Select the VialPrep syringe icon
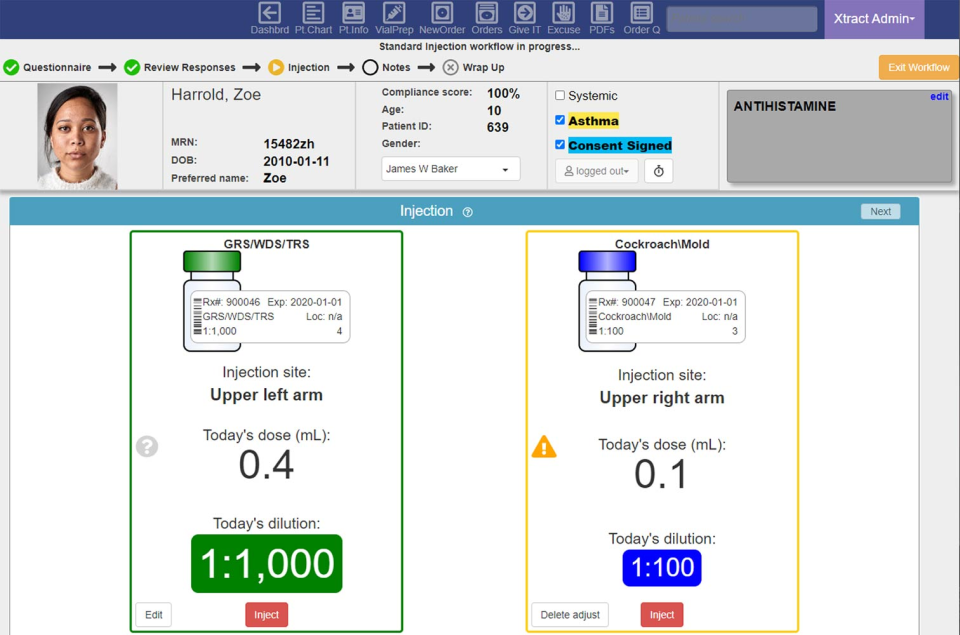This screenshot has width=960, height=635. tap(393, 16)
